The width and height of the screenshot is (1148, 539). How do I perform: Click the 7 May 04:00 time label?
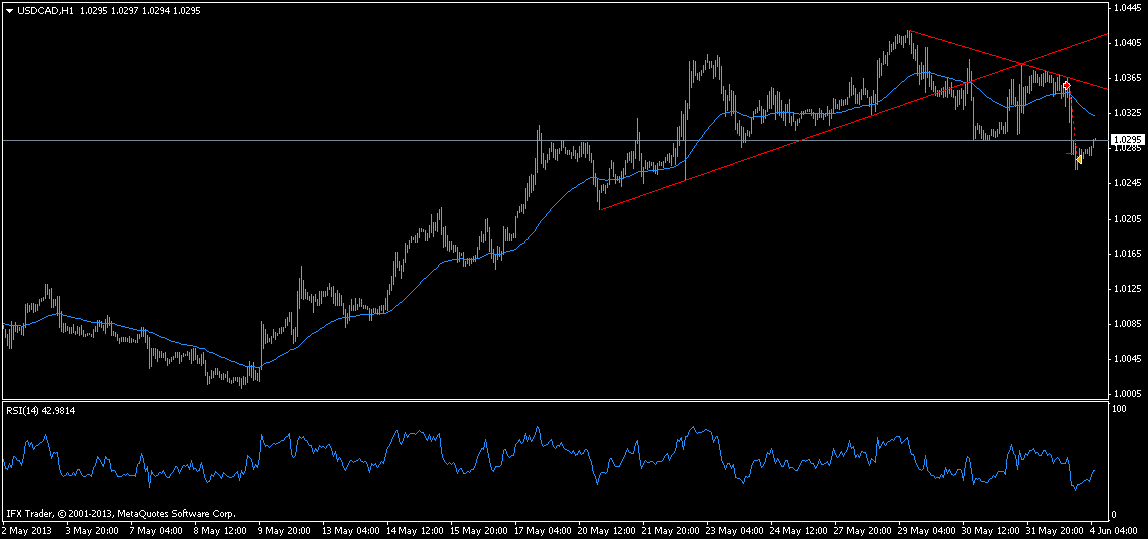click(154, 530)
